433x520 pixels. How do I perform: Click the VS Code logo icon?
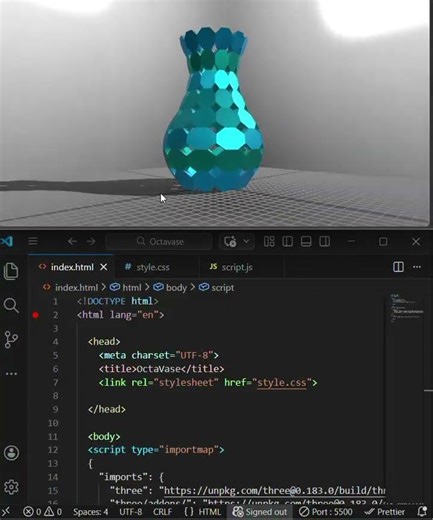click(x=7, y=241)
